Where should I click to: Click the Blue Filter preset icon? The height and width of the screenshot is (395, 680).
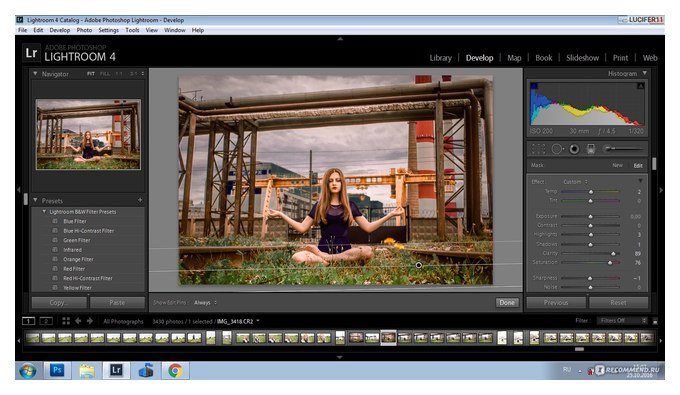point(55,221)
